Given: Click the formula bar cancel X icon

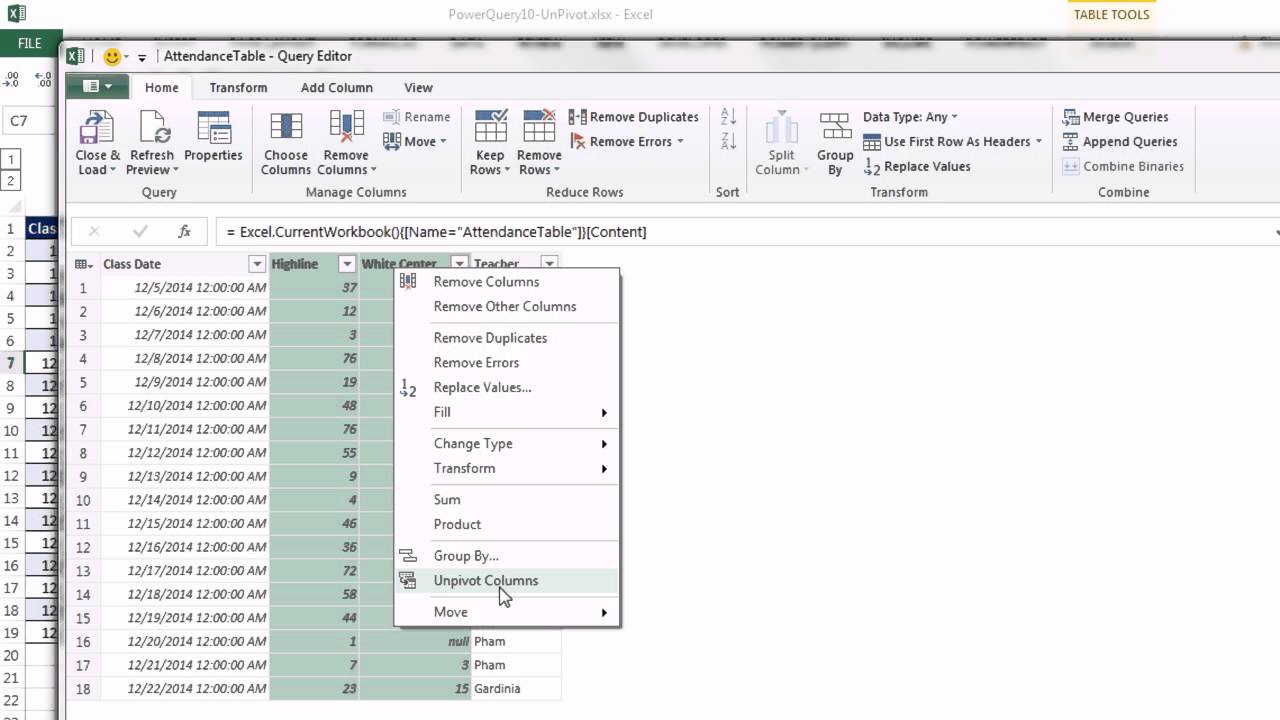Looking at the screenshot, I should 94,231.
